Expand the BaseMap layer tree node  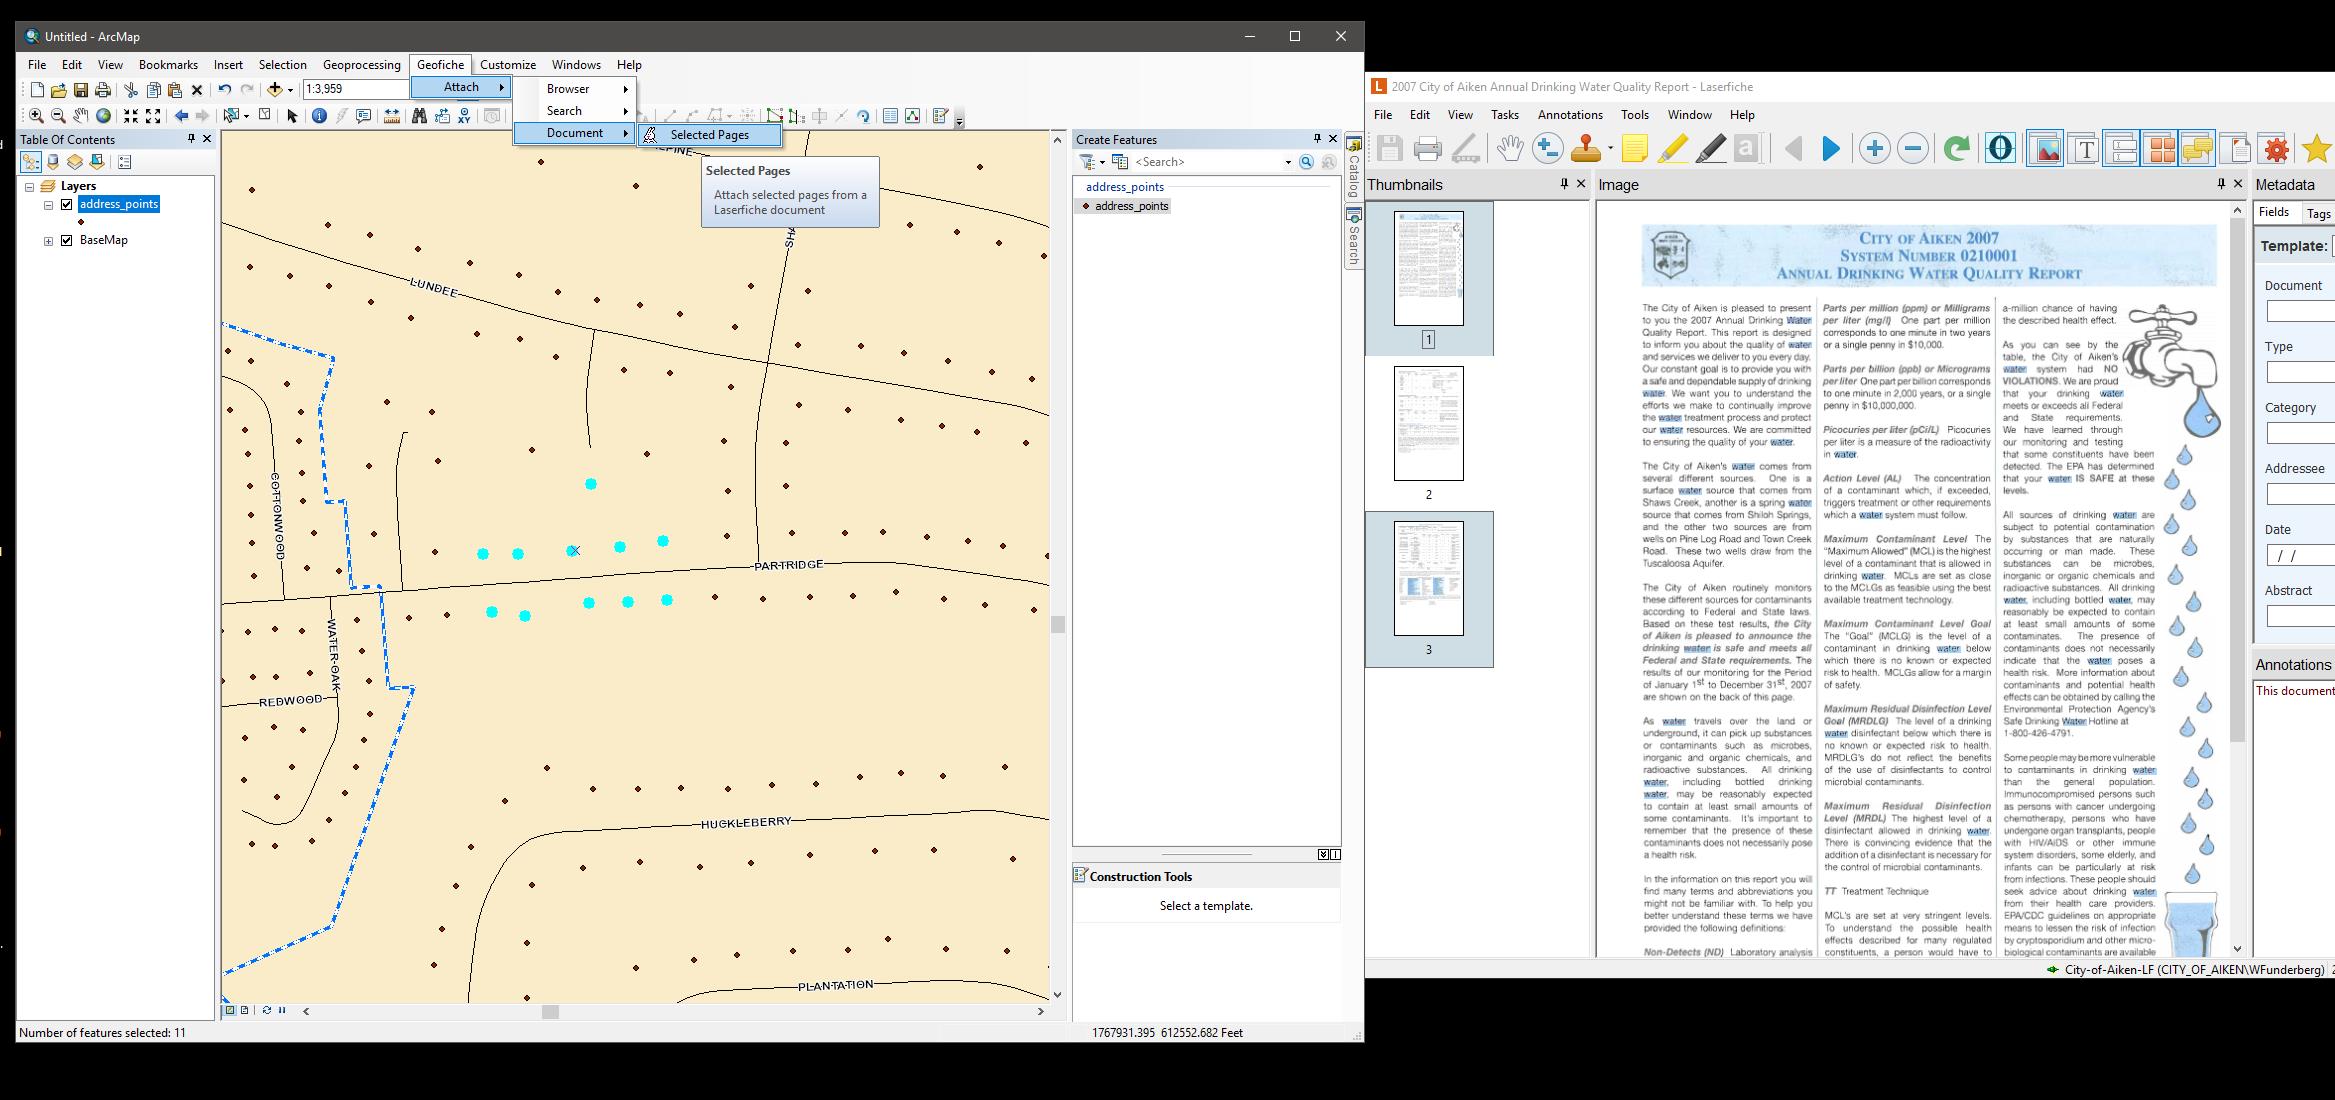pos(48,240)
